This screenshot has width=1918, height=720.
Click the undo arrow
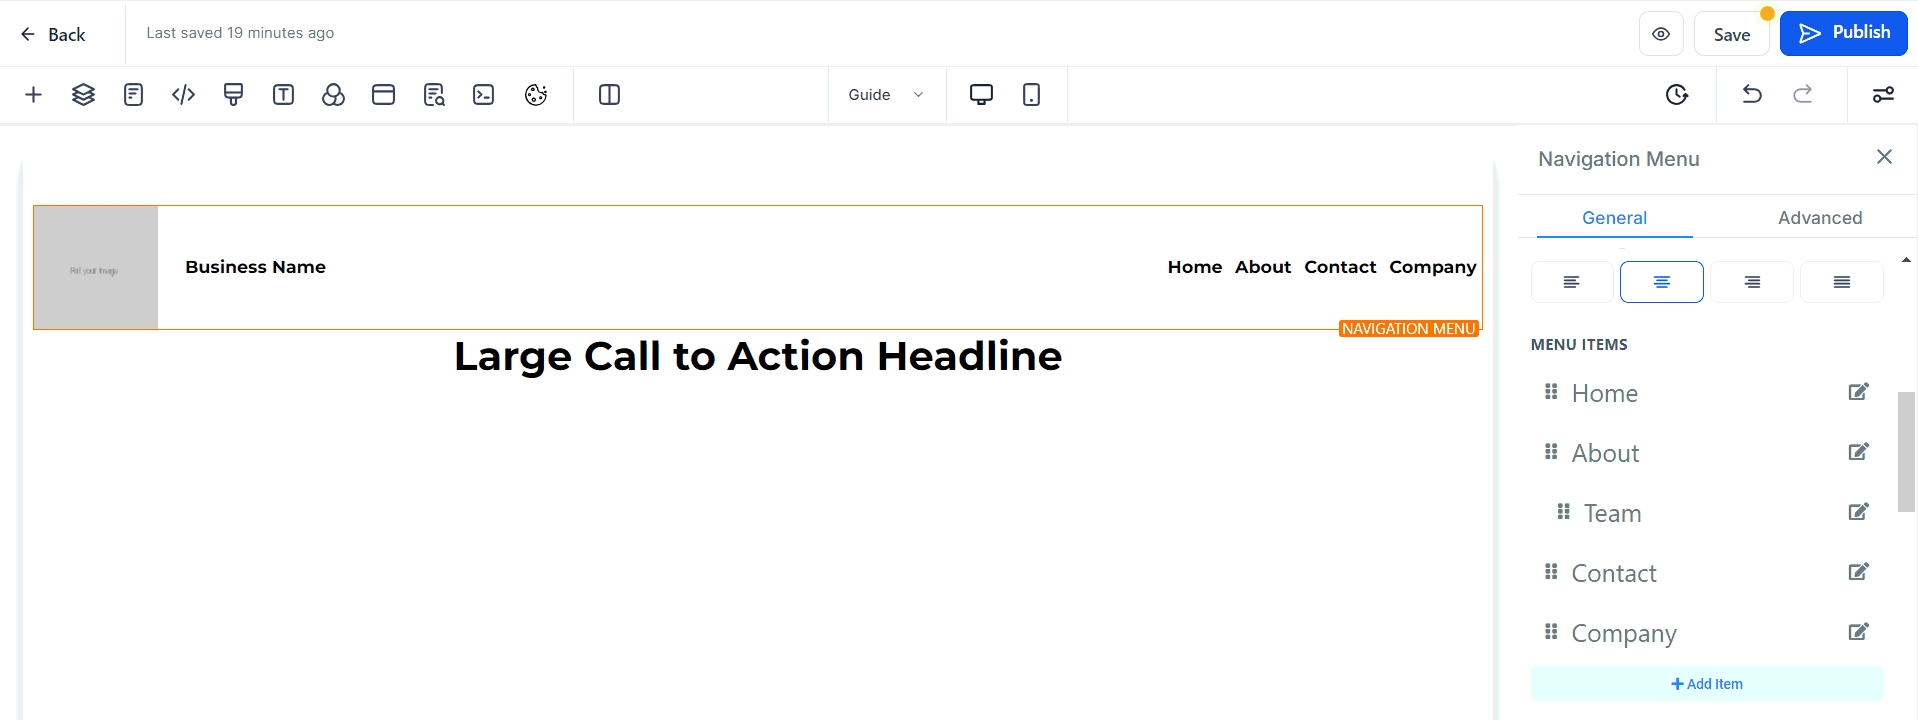point(1751,95)
